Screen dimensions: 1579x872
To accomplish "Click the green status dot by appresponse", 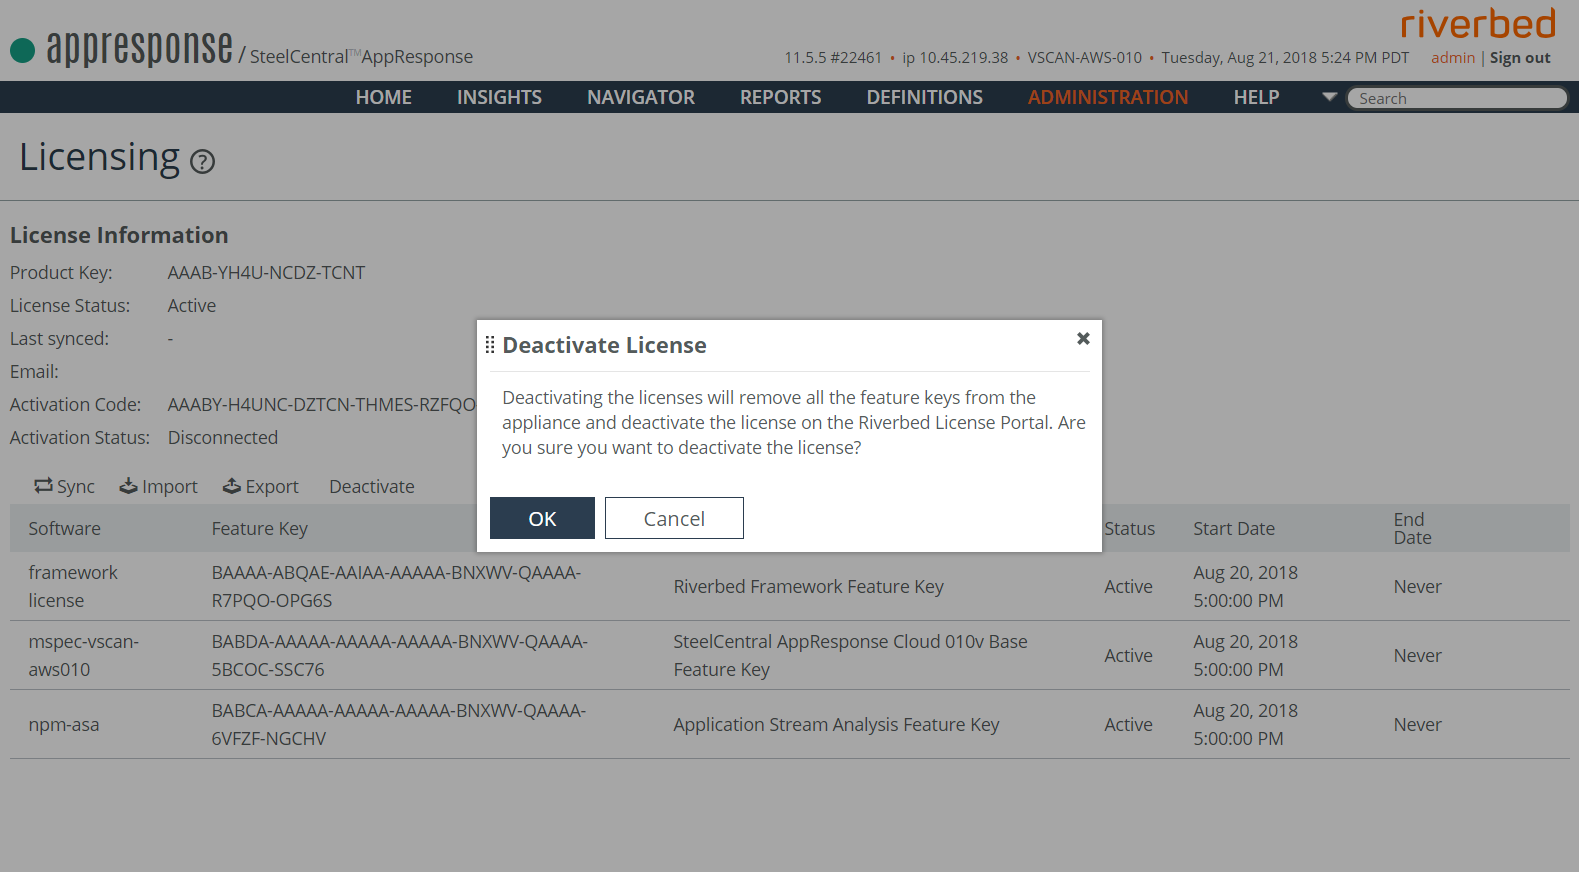I will 22,49.
